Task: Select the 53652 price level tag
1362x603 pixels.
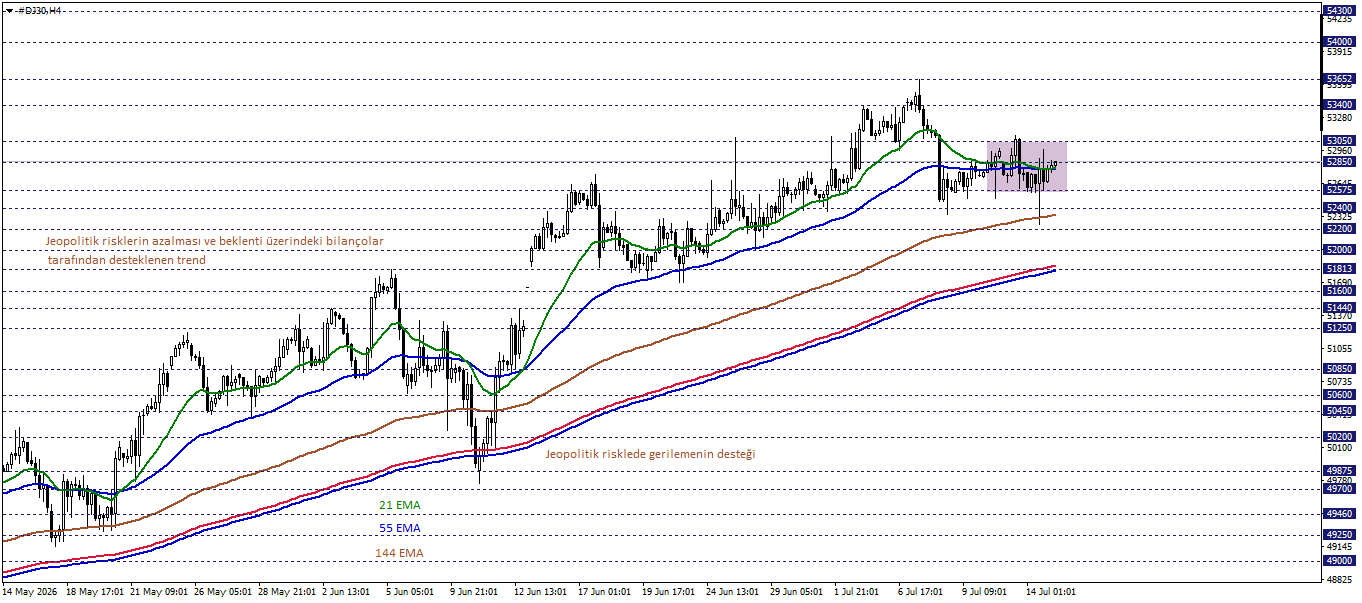Action: click(x=1339, y=78)
